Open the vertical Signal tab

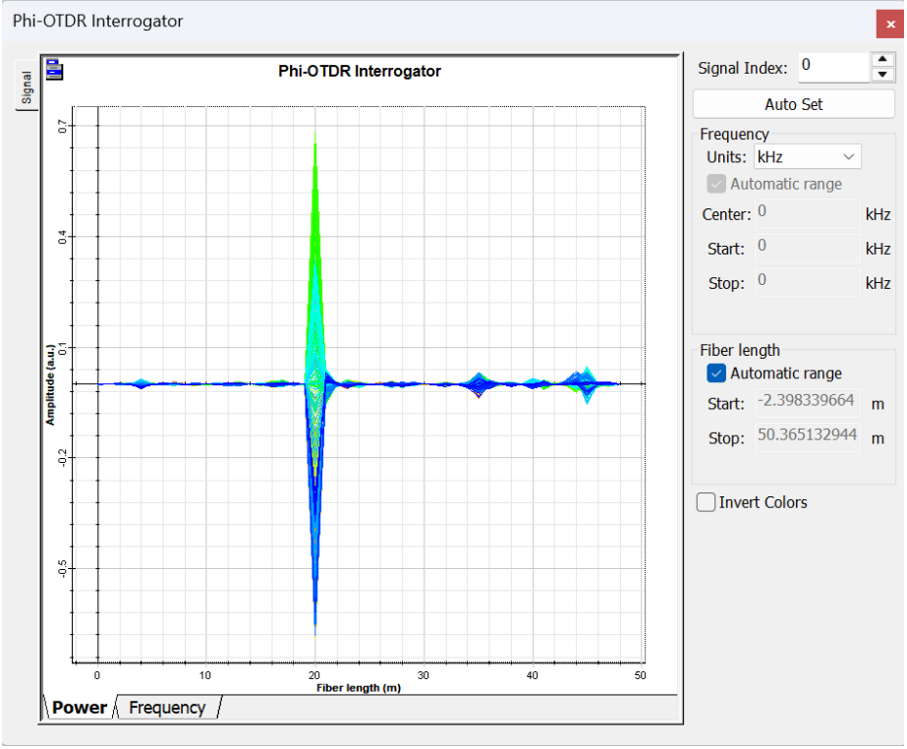[27, 87]
